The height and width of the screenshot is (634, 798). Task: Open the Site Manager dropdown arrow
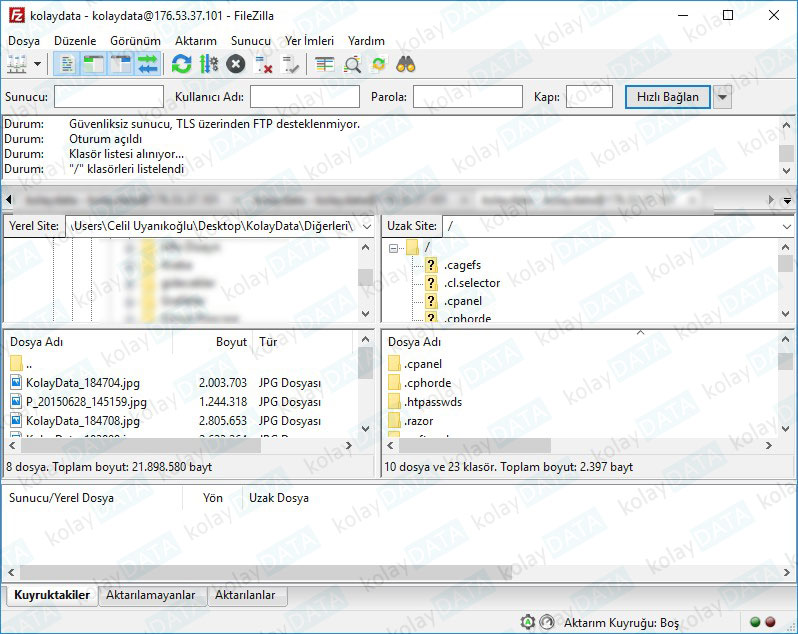pyautogui.click(x=37, y=65)
